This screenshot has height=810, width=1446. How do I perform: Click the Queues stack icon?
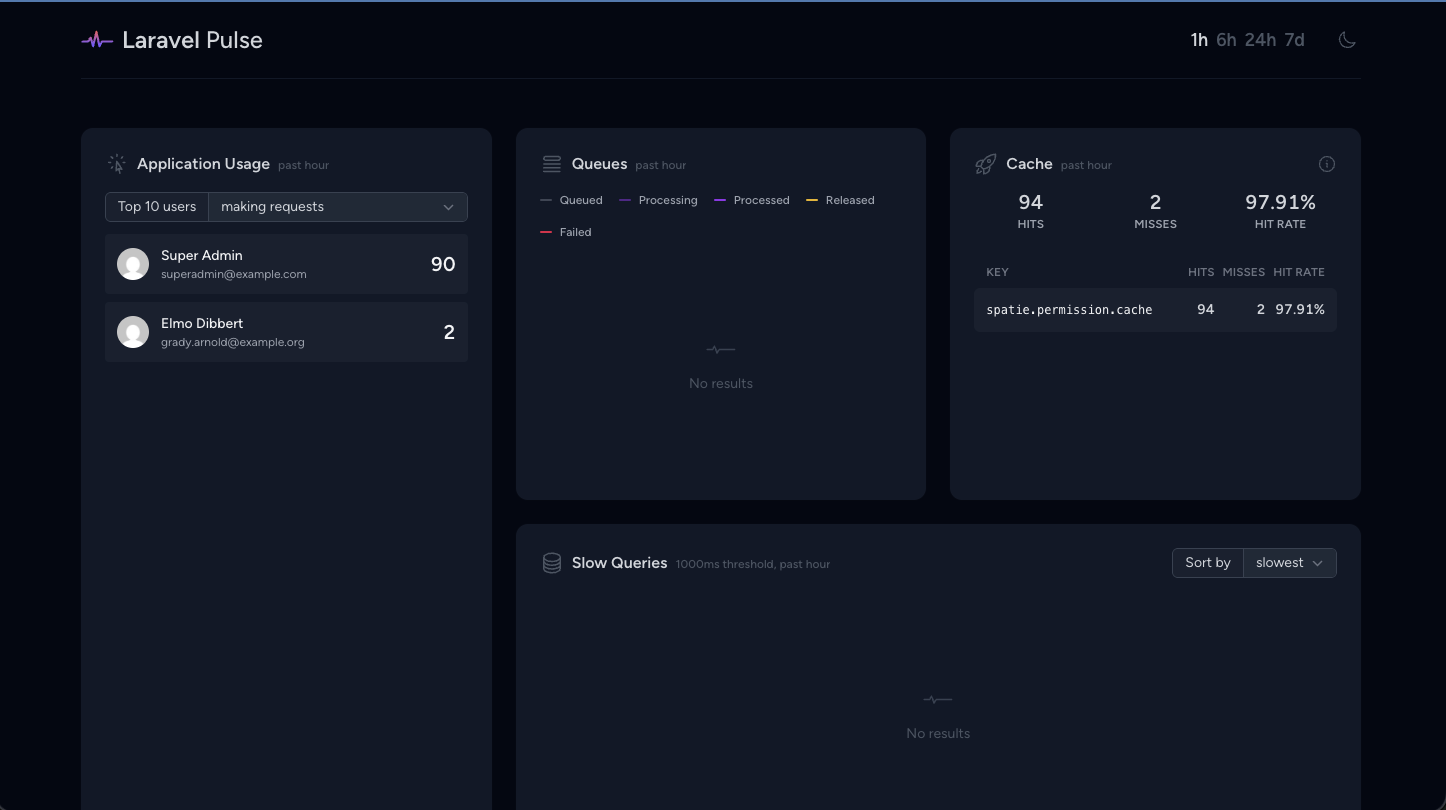pyautogui.click(x=551, y=164)
